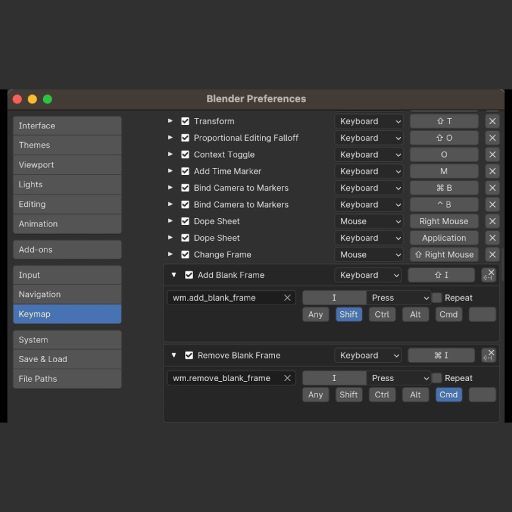Open Press dropdown for Remove Blank Frame

coord(399,378)
